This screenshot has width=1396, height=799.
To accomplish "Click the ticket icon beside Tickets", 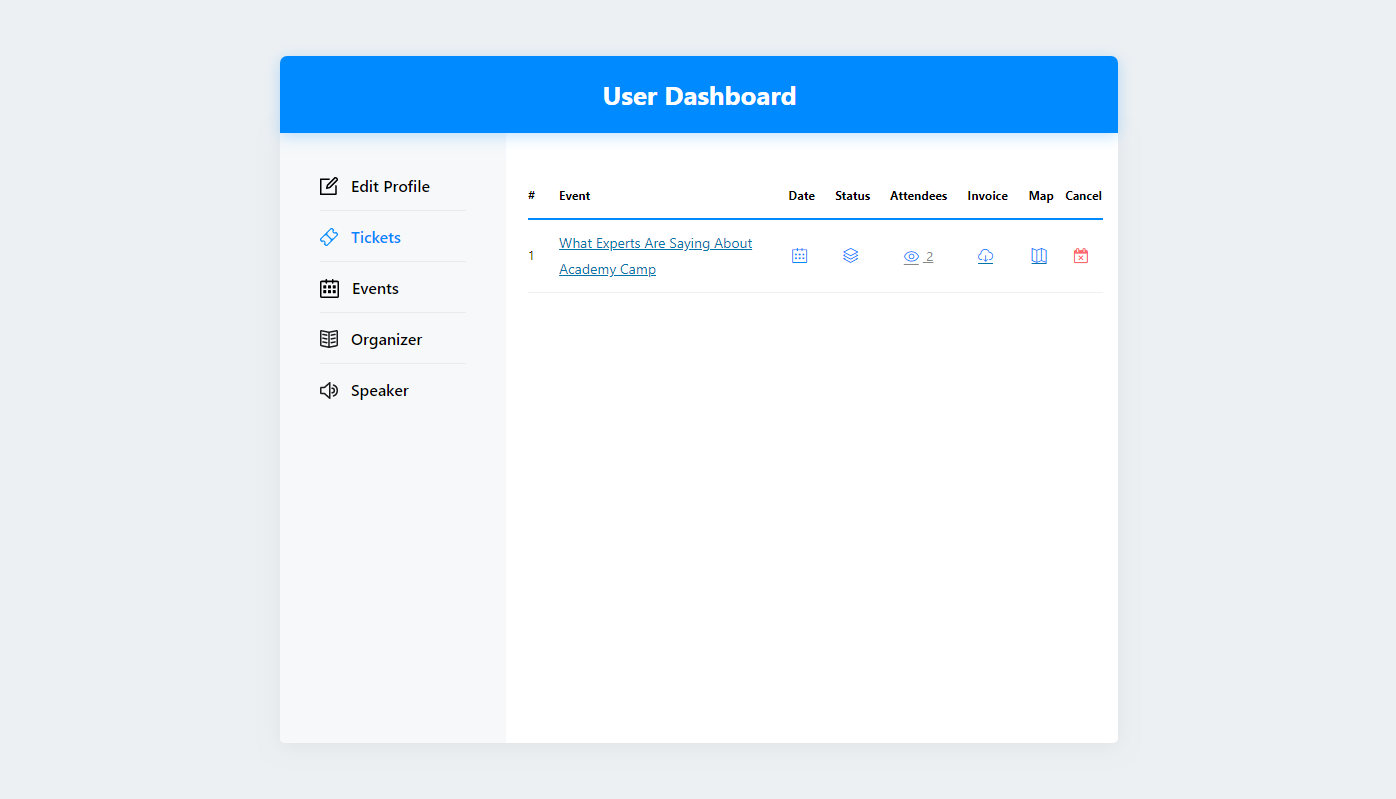I will pos(329,237).
